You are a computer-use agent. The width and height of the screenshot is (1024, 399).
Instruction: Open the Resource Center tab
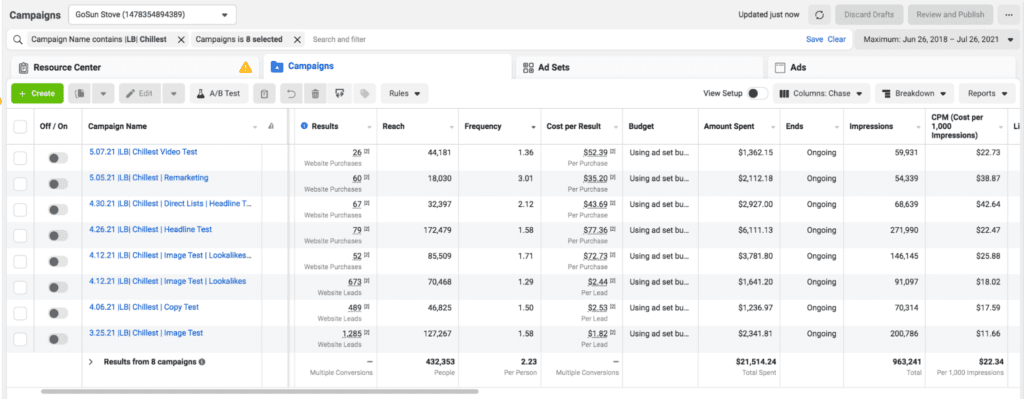click(134, 67)
